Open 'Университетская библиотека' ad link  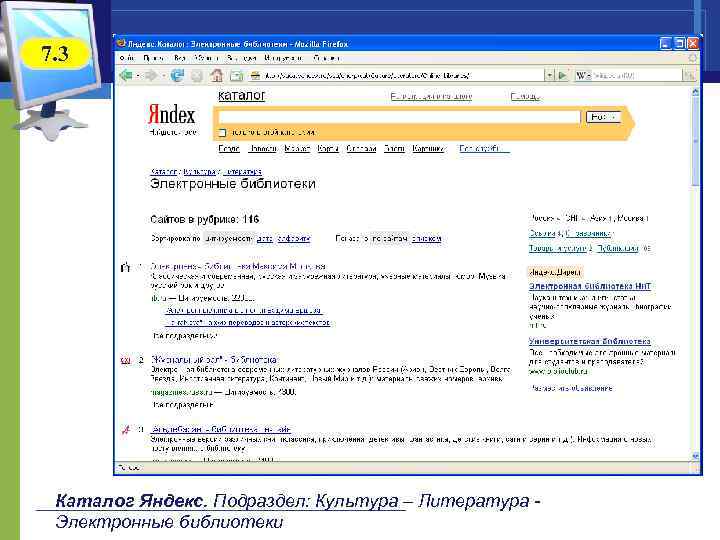tap(589, 341)
